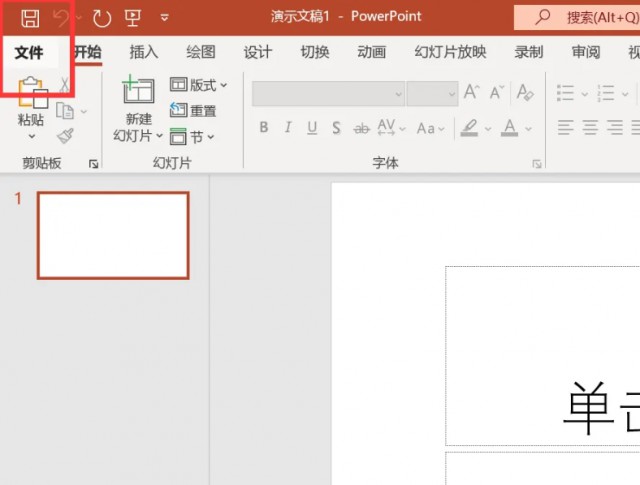Toggle Italic formatting
640x485 pixels.
coord(288,128)
